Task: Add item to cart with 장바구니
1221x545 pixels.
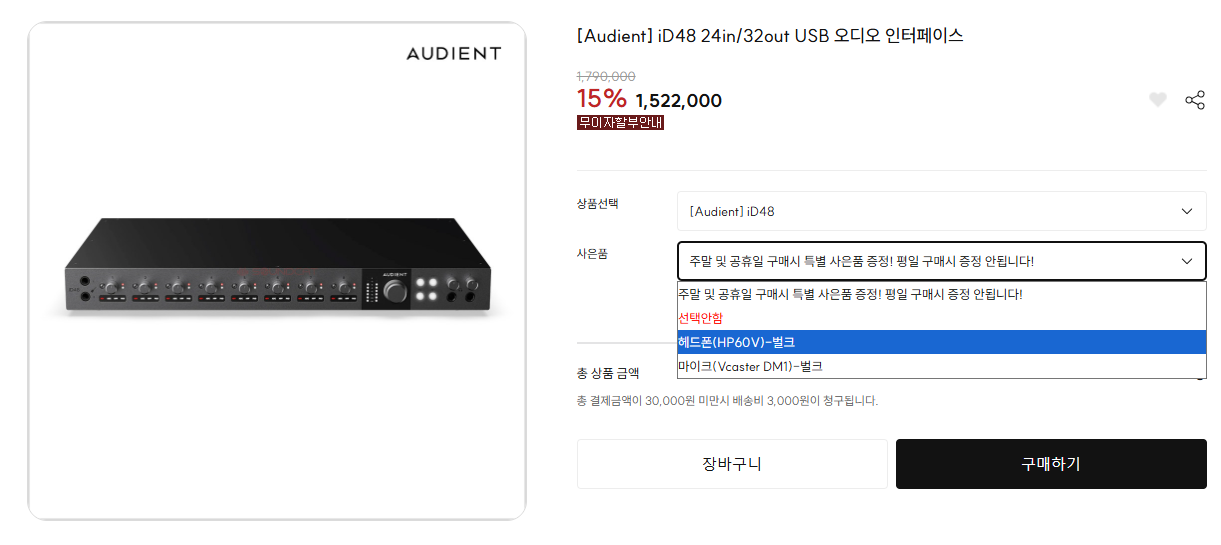Action: pos(732,464)
